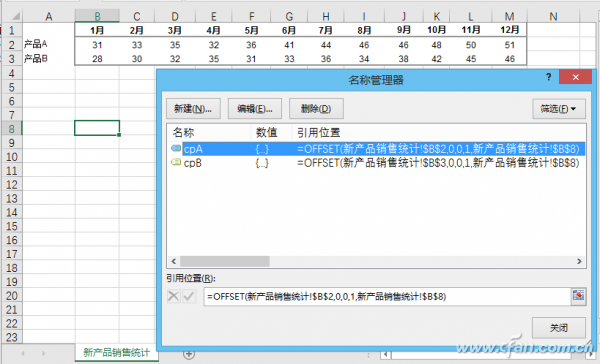Click the 产品B value 28 in January

(97, 59)
